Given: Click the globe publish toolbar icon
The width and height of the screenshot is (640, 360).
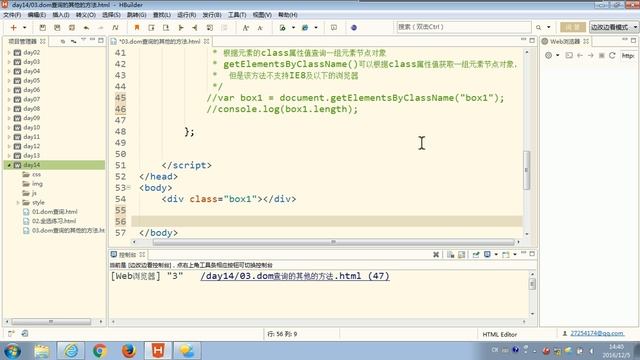Looking at the screenshot, I should click(x=305, y=27).
